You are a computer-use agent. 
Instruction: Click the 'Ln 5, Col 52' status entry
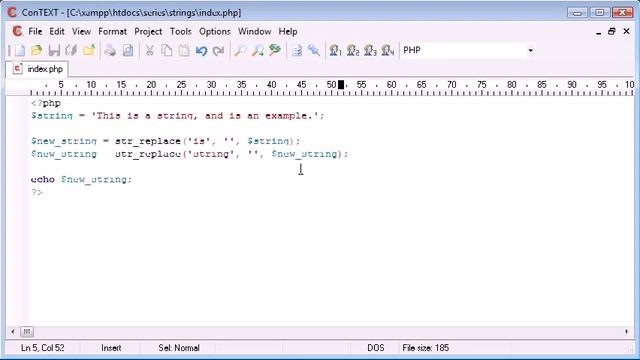point(42,348)
